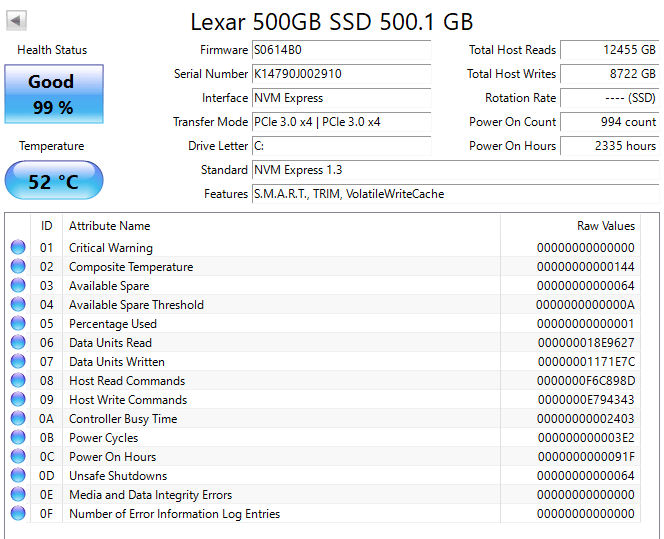The height and width of the screenshot is (539, 664).
Task: Click the Drive Letter field C:
Action: pos(341,146)
